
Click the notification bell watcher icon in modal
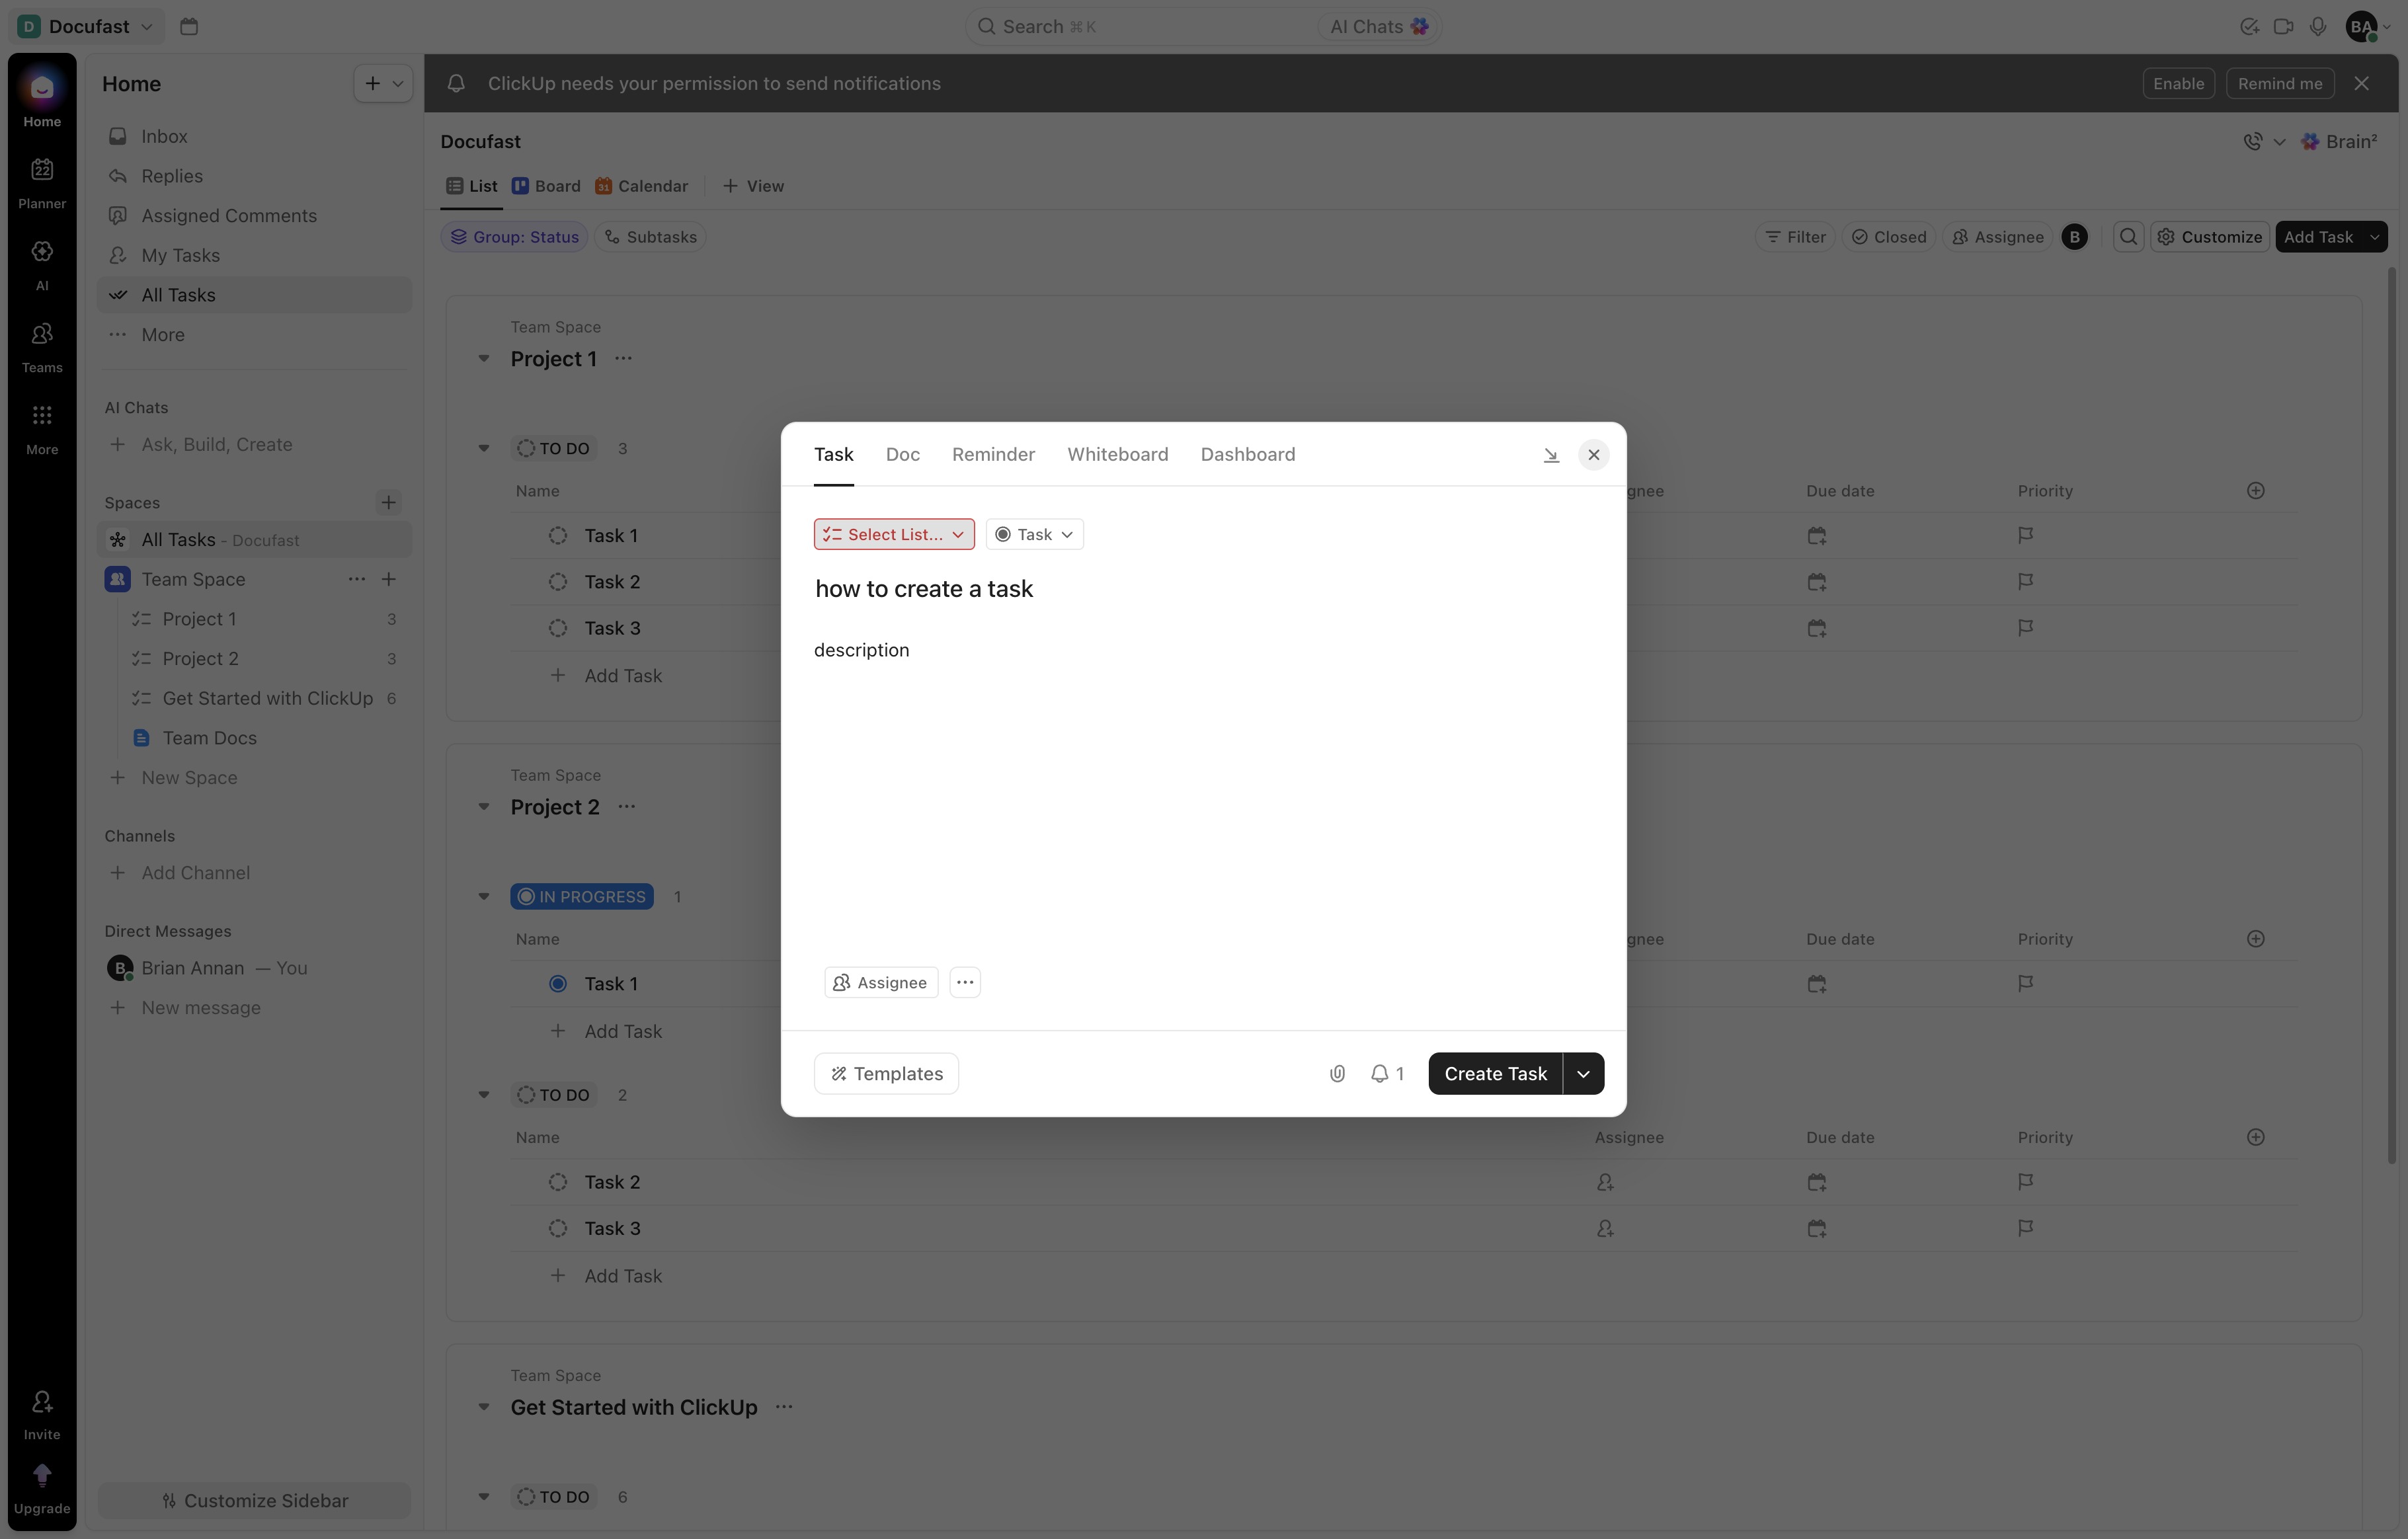click(x=1387, y=1074)
